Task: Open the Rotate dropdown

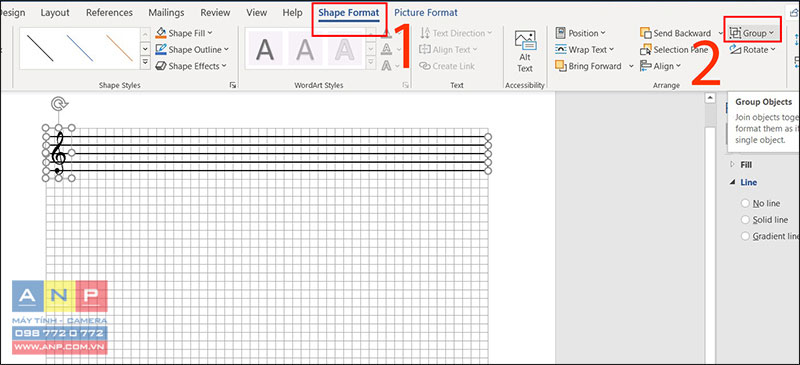Action: click(x=752, y=50)
